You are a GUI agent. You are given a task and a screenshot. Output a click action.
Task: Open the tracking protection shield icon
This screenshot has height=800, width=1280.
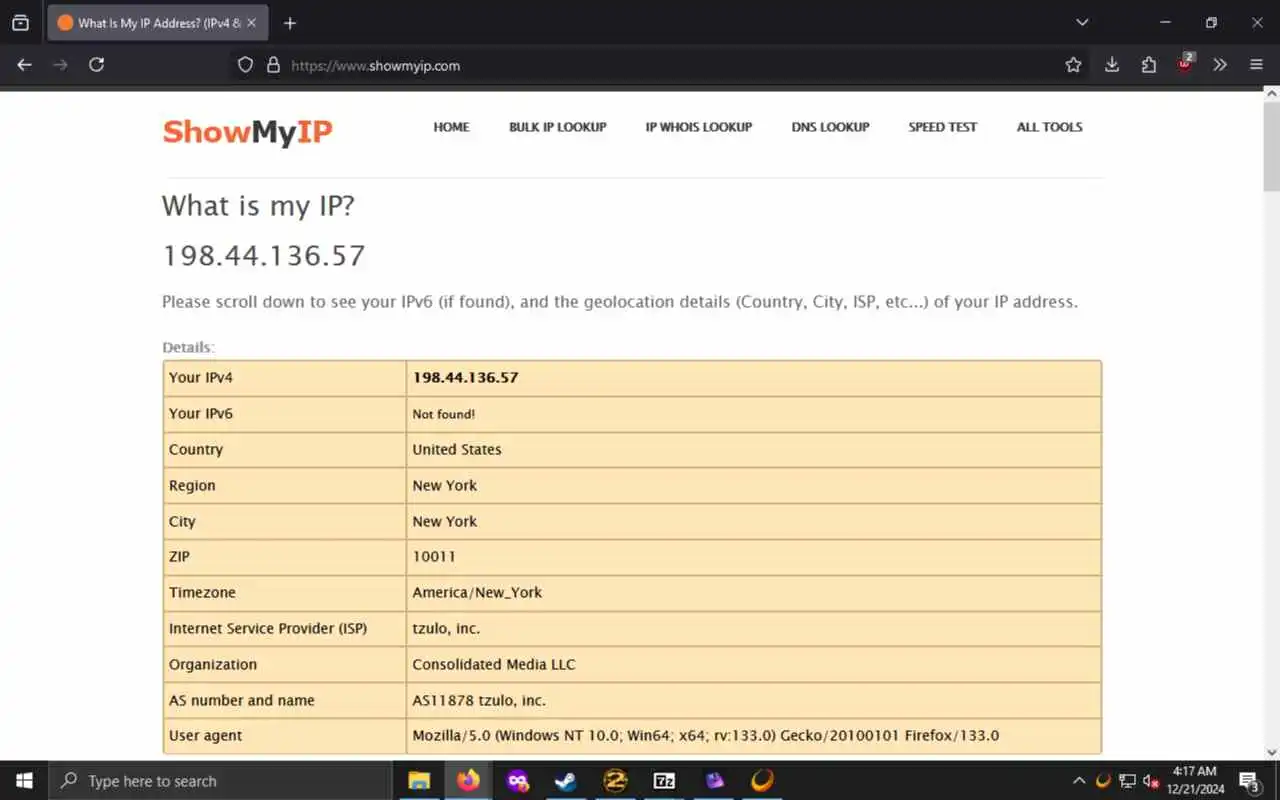[245, 65]
